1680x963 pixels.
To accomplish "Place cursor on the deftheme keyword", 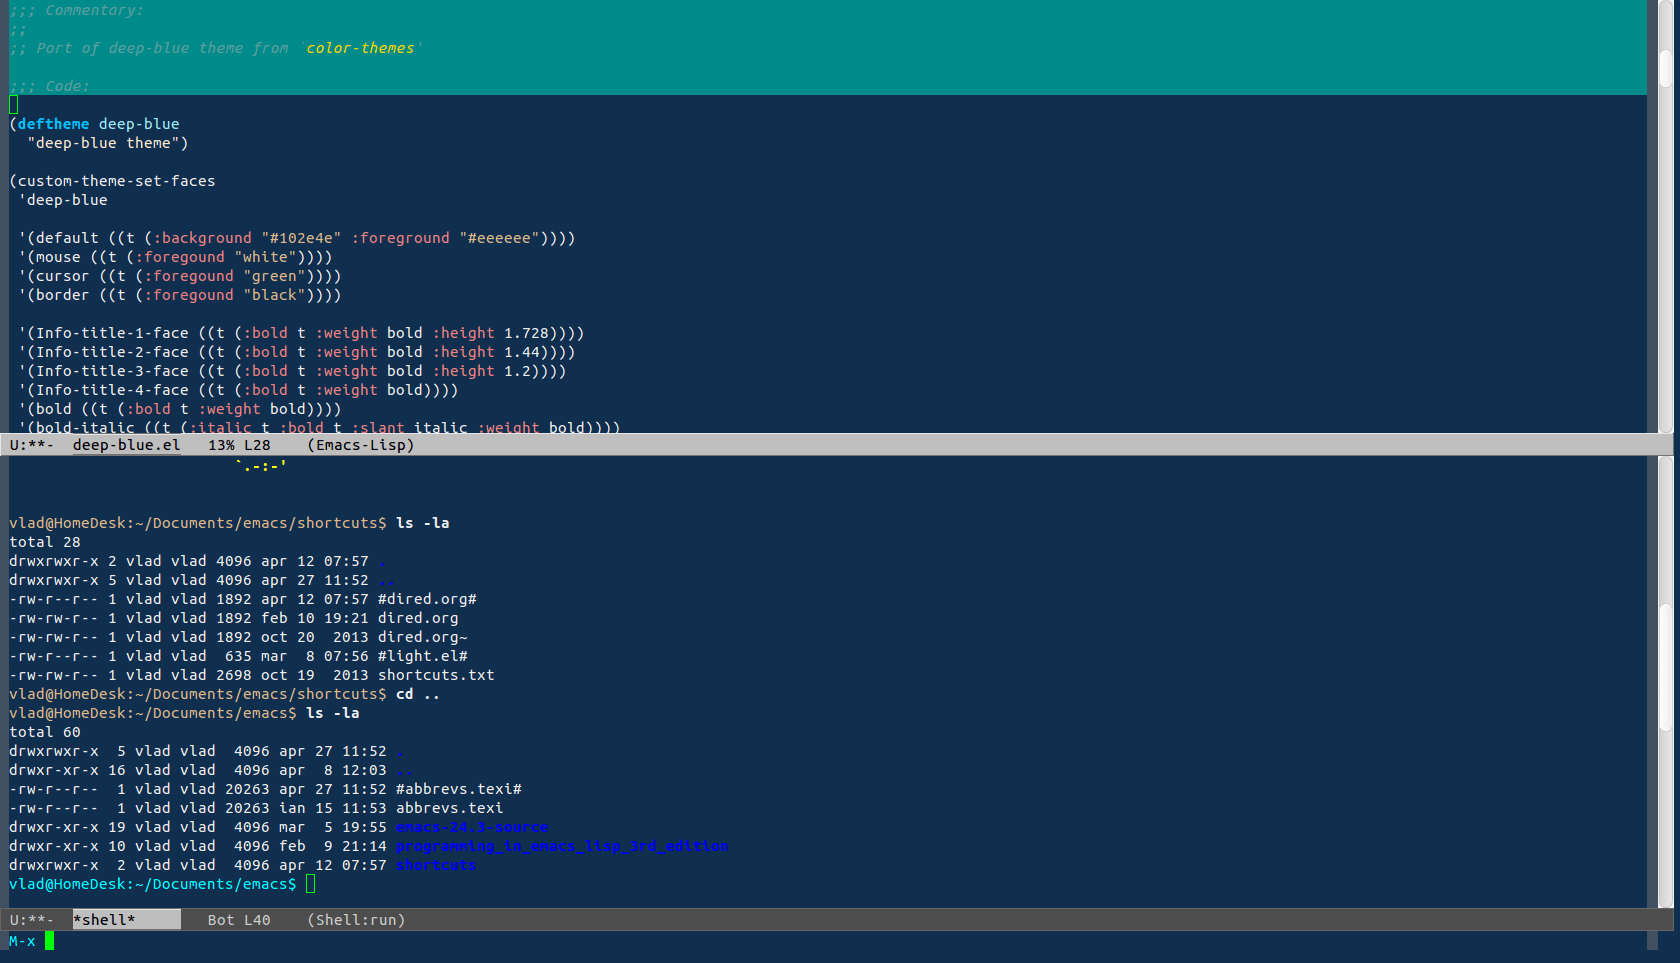I will click(x=52, y=123).
